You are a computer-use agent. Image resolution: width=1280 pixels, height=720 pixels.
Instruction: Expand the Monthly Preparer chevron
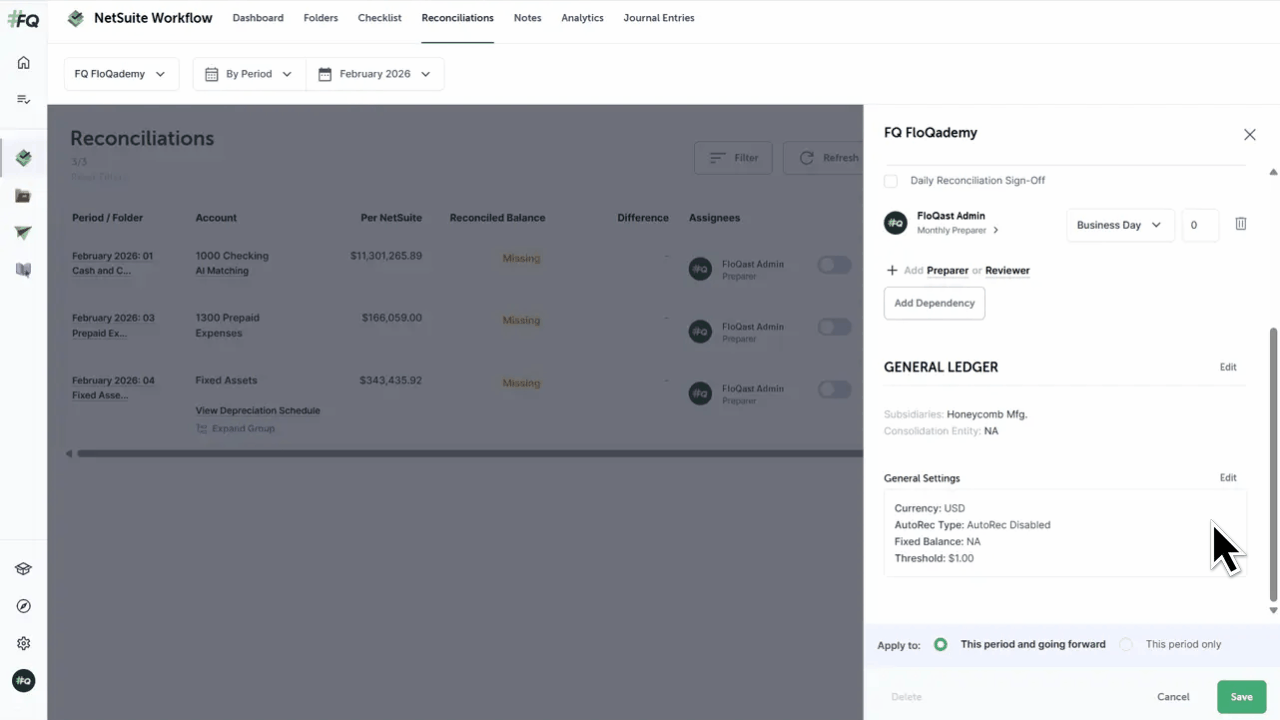(x=996, y=230)
